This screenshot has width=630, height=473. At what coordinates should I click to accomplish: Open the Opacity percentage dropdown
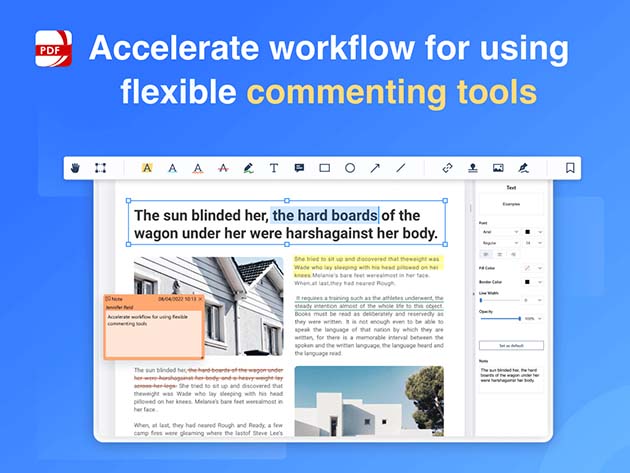[x=534, y=319]
